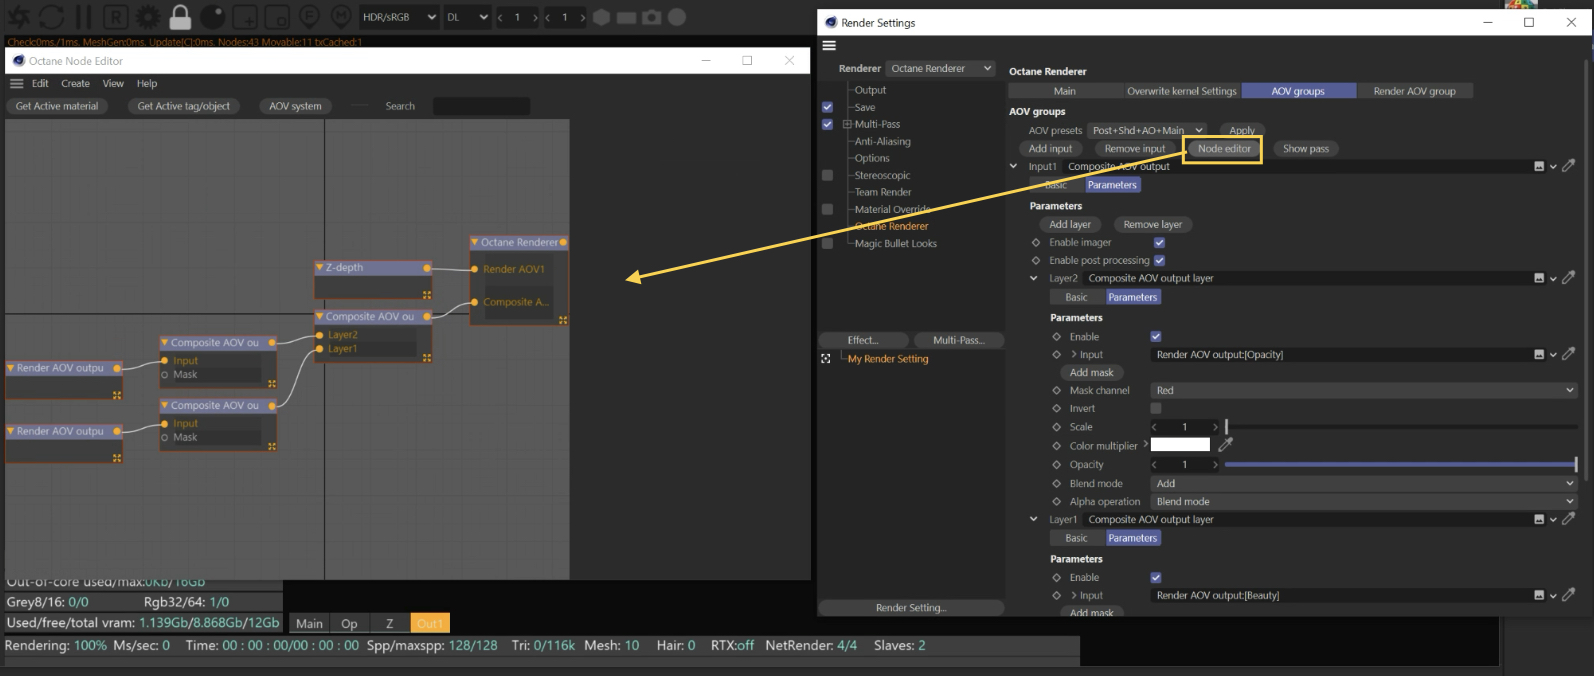This screenshot has width=1594, height=676.
Task: Toggle the Multi-Pass checkbox in render list
Action: coord(827,125)
